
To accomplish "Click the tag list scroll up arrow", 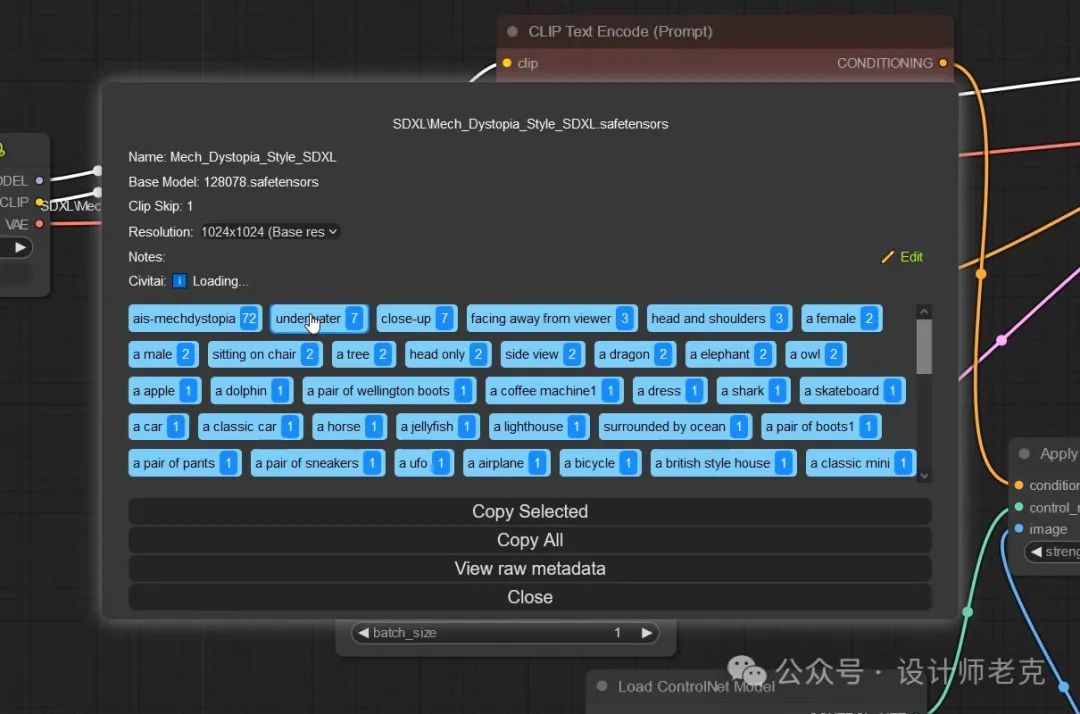I will (x=924, y=312).
